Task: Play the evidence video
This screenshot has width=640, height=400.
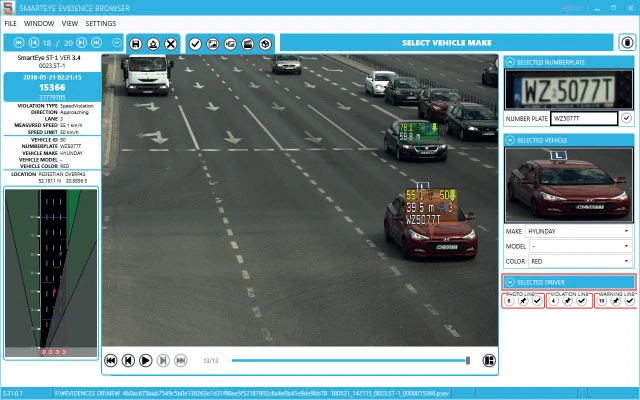Action: (146, 360)
